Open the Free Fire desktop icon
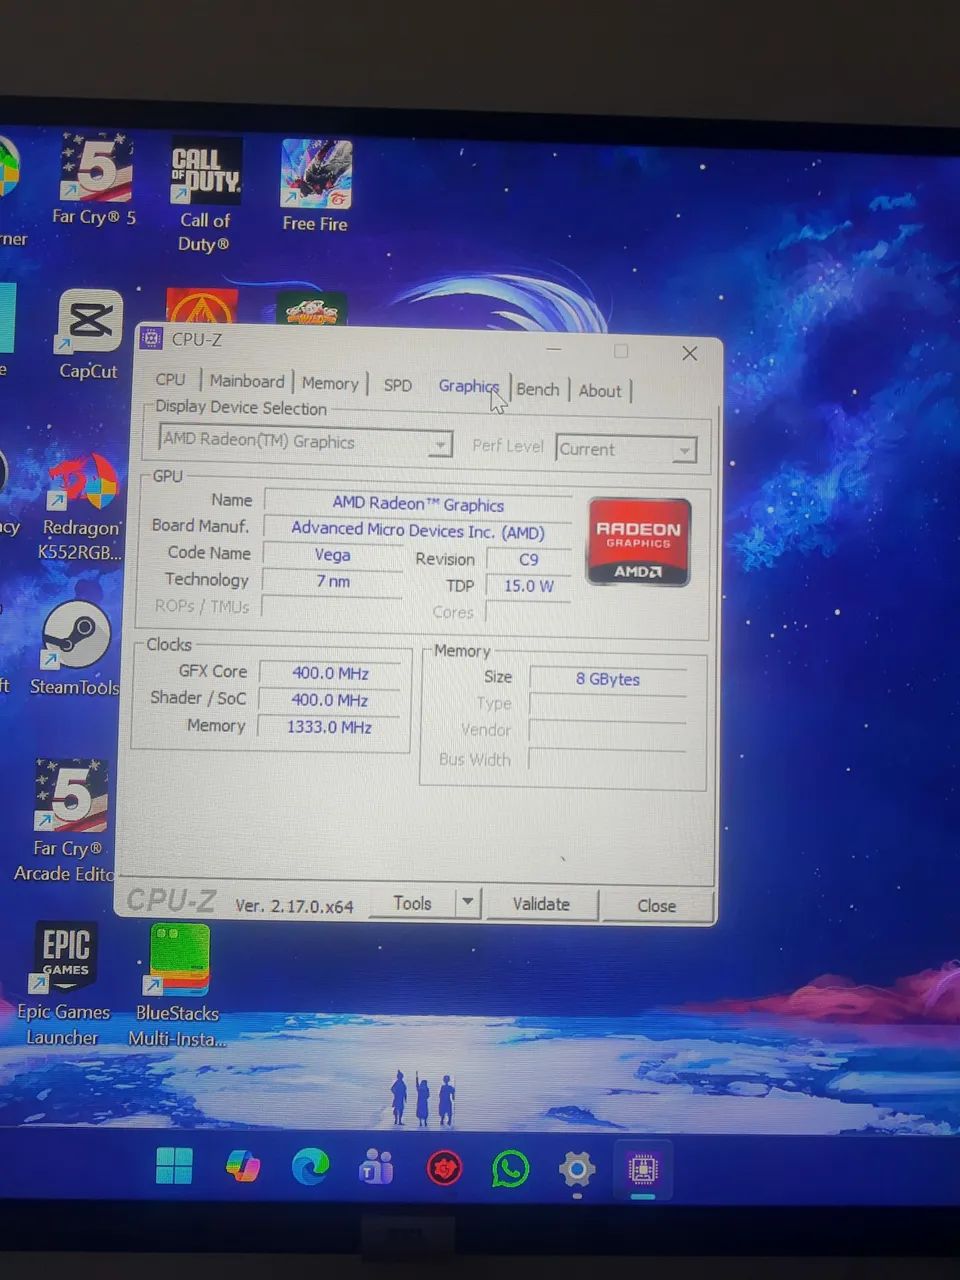The image size is (960, 1280). 316,176
